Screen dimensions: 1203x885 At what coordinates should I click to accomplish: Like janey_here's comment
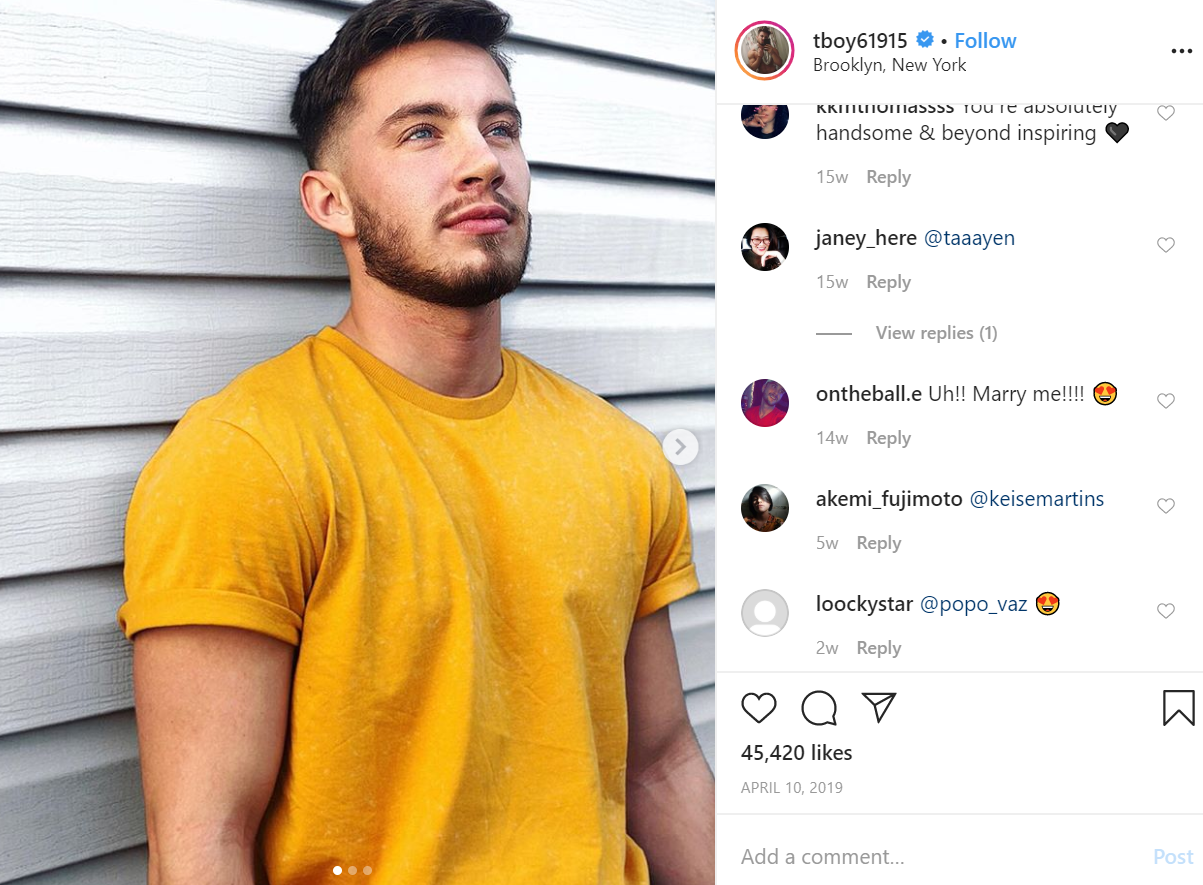1165,245
